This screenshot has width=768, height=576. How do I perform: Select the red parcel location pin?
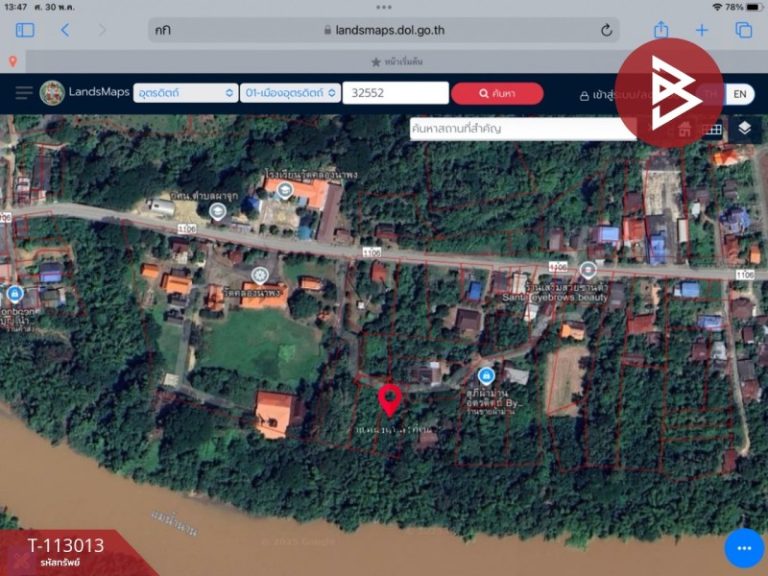click(390, 400)
